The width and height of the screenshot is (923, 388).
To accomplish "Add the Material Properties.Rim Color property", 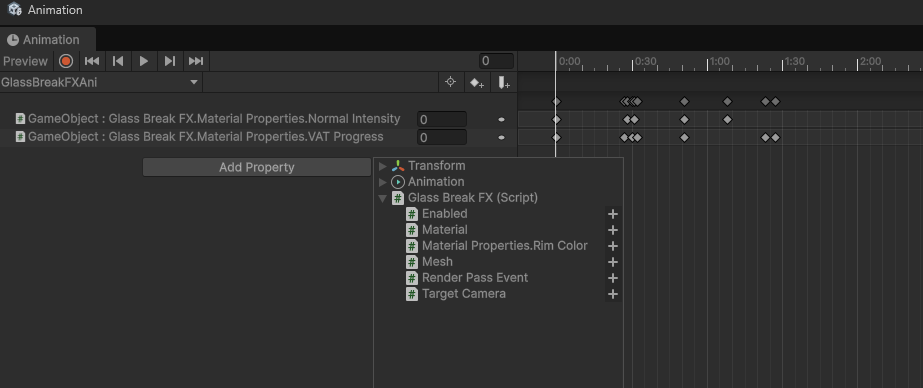I will tap(613, 246).
